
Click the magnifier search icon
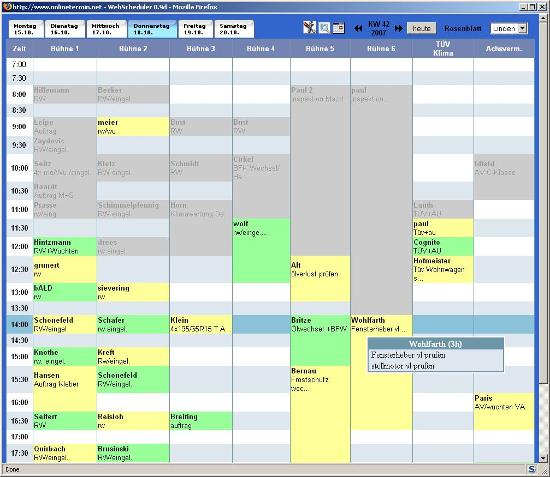[324, 28]
